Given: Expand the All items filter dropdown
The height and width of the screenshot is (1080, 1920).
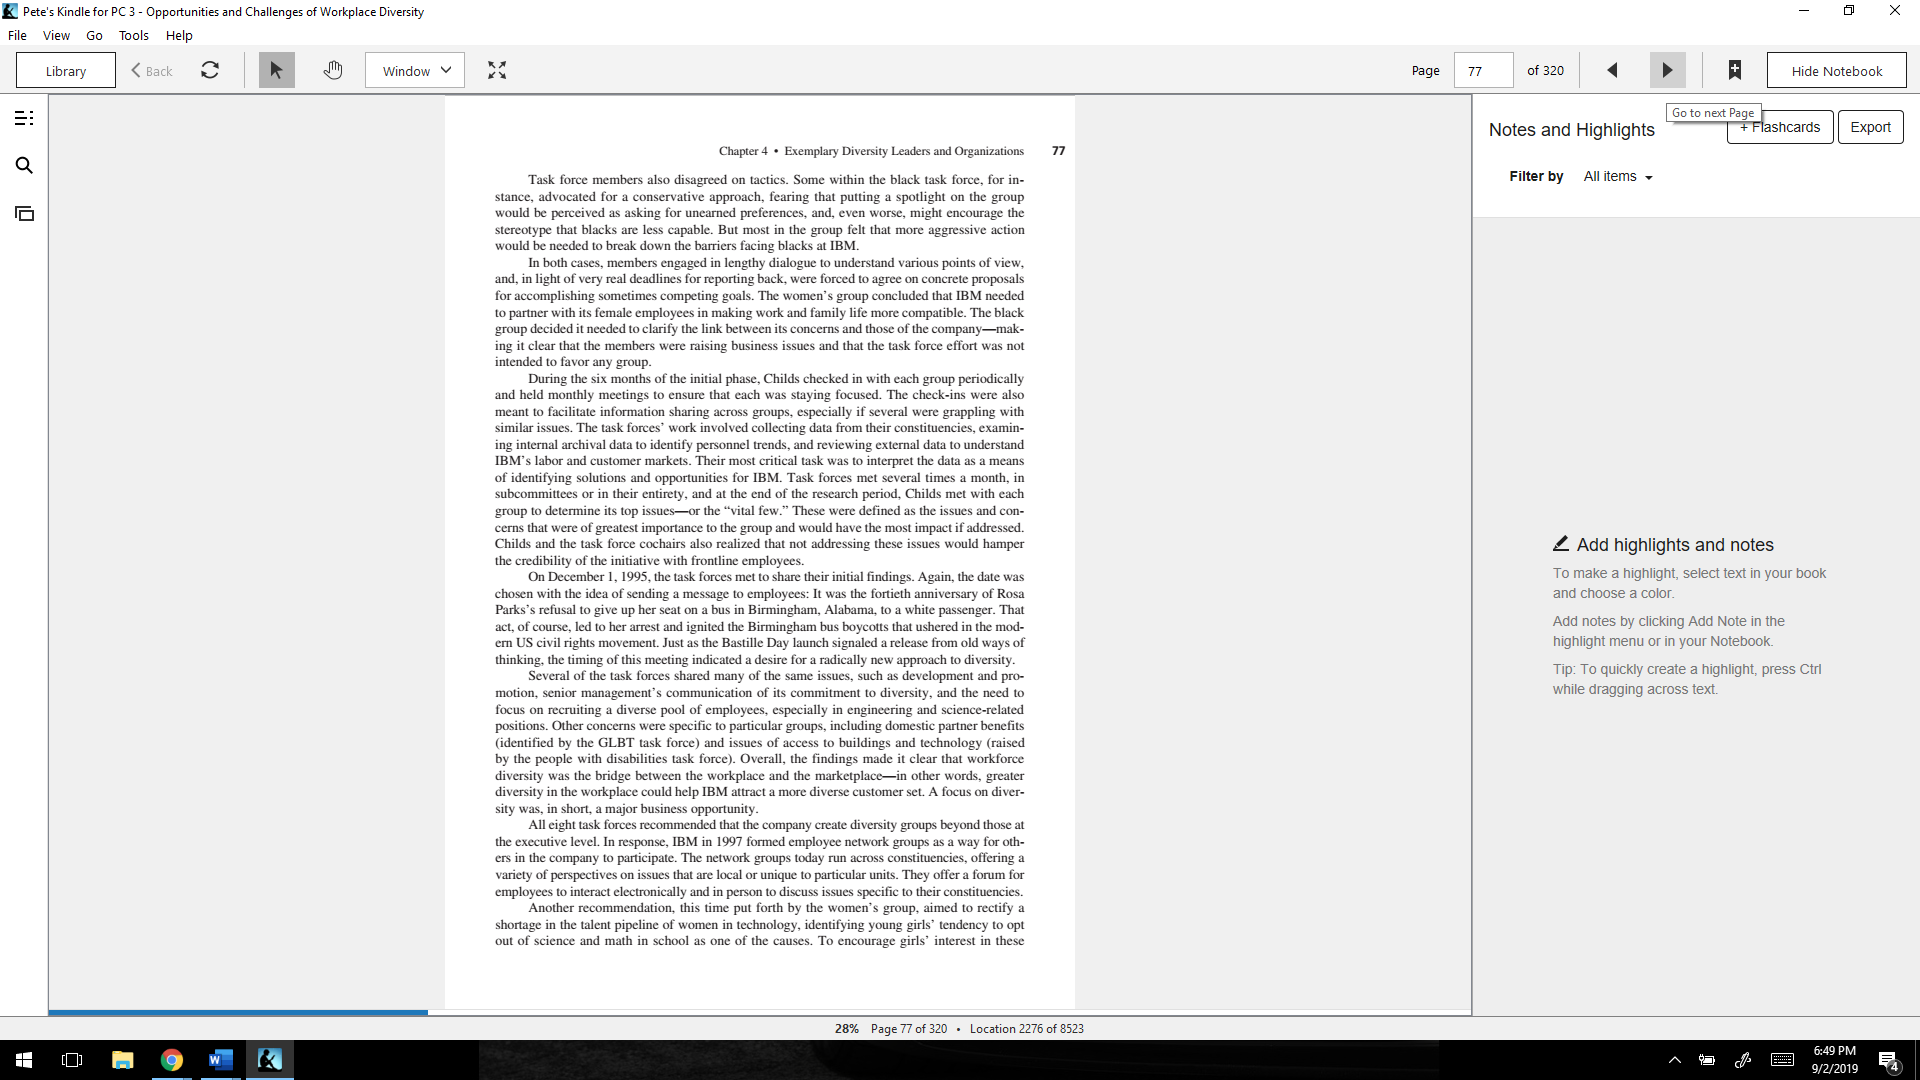Looking at the screenshot, I should 1618,177.
